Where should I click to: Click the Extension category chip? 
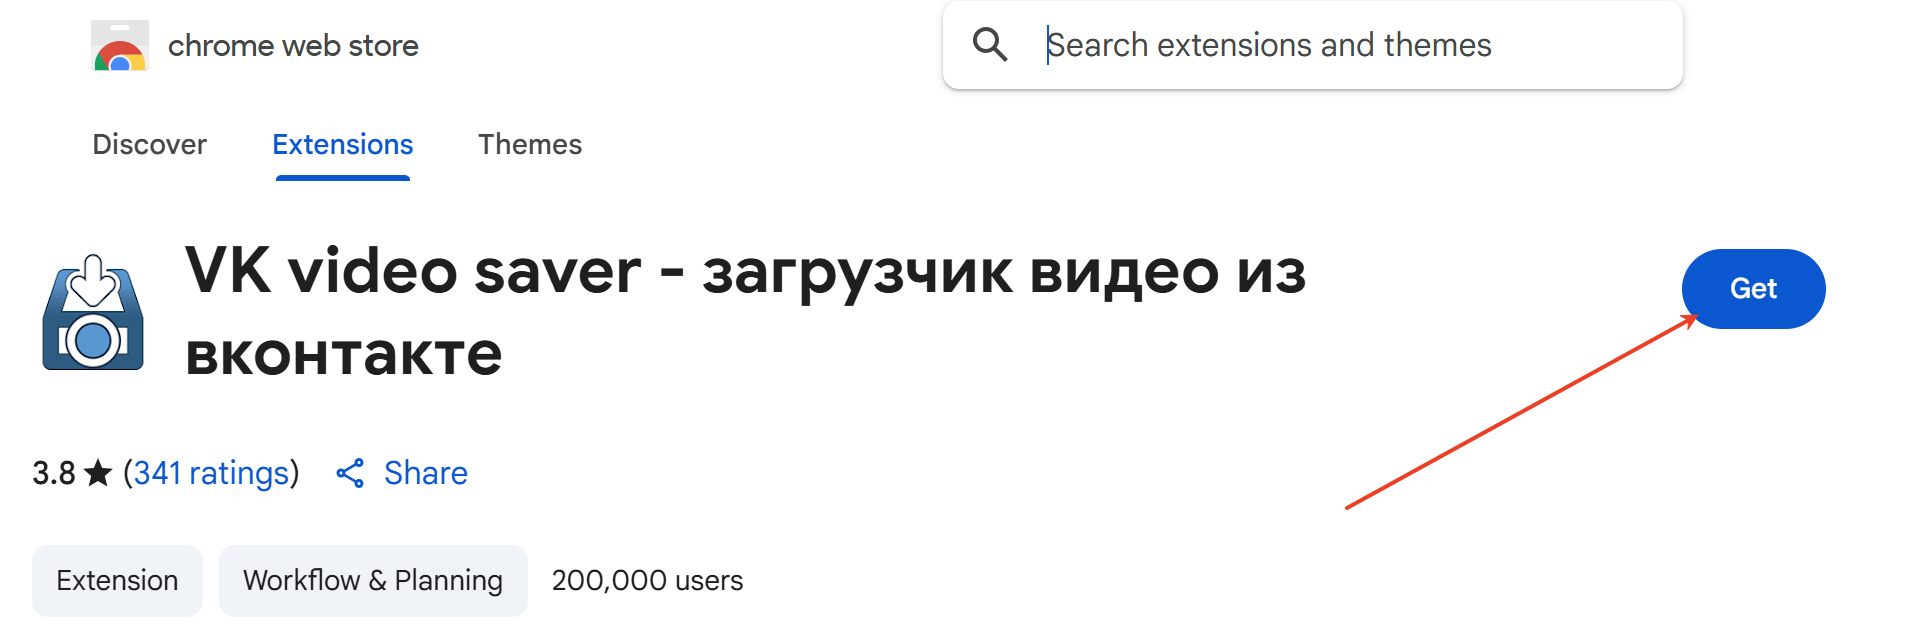tap(117, 580)
